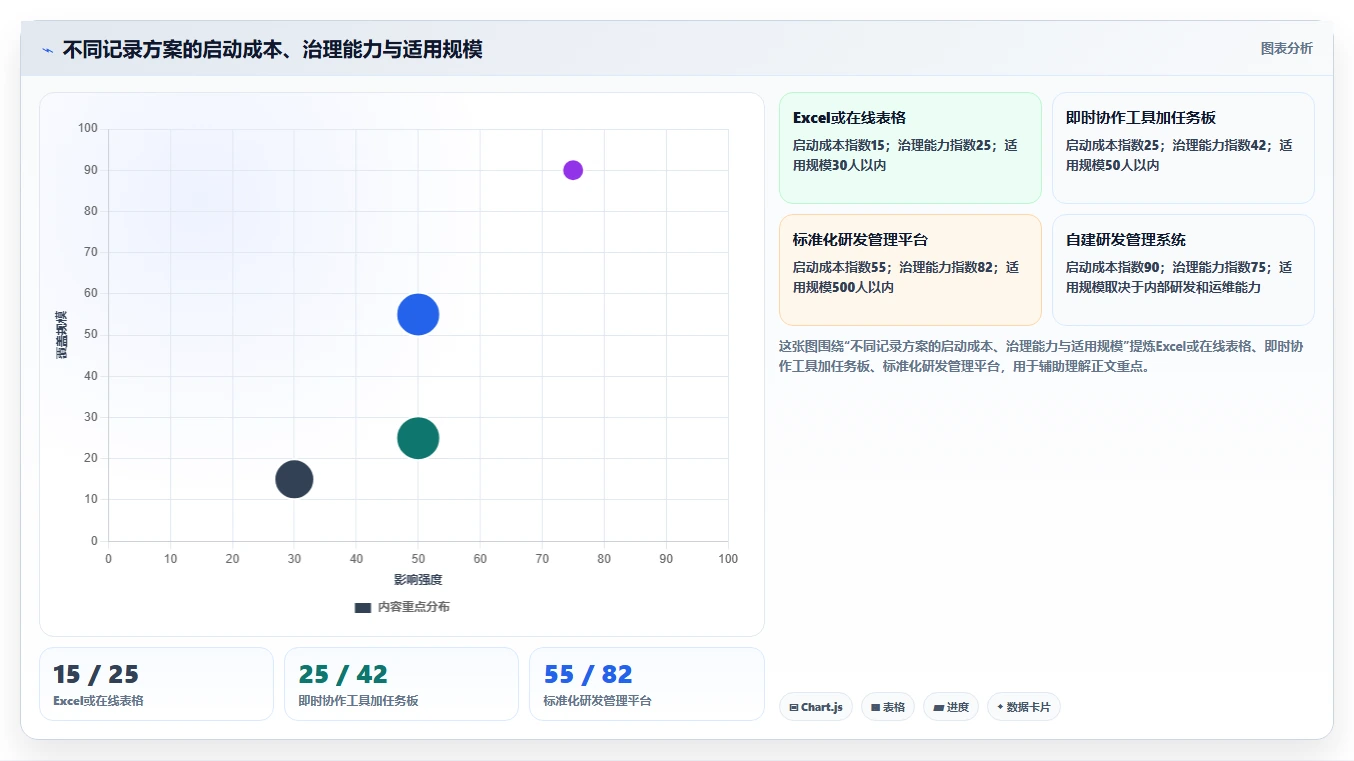Select the 25 / 42 stat card
This screenshot has width=1354, height=761.
point(401,684)
